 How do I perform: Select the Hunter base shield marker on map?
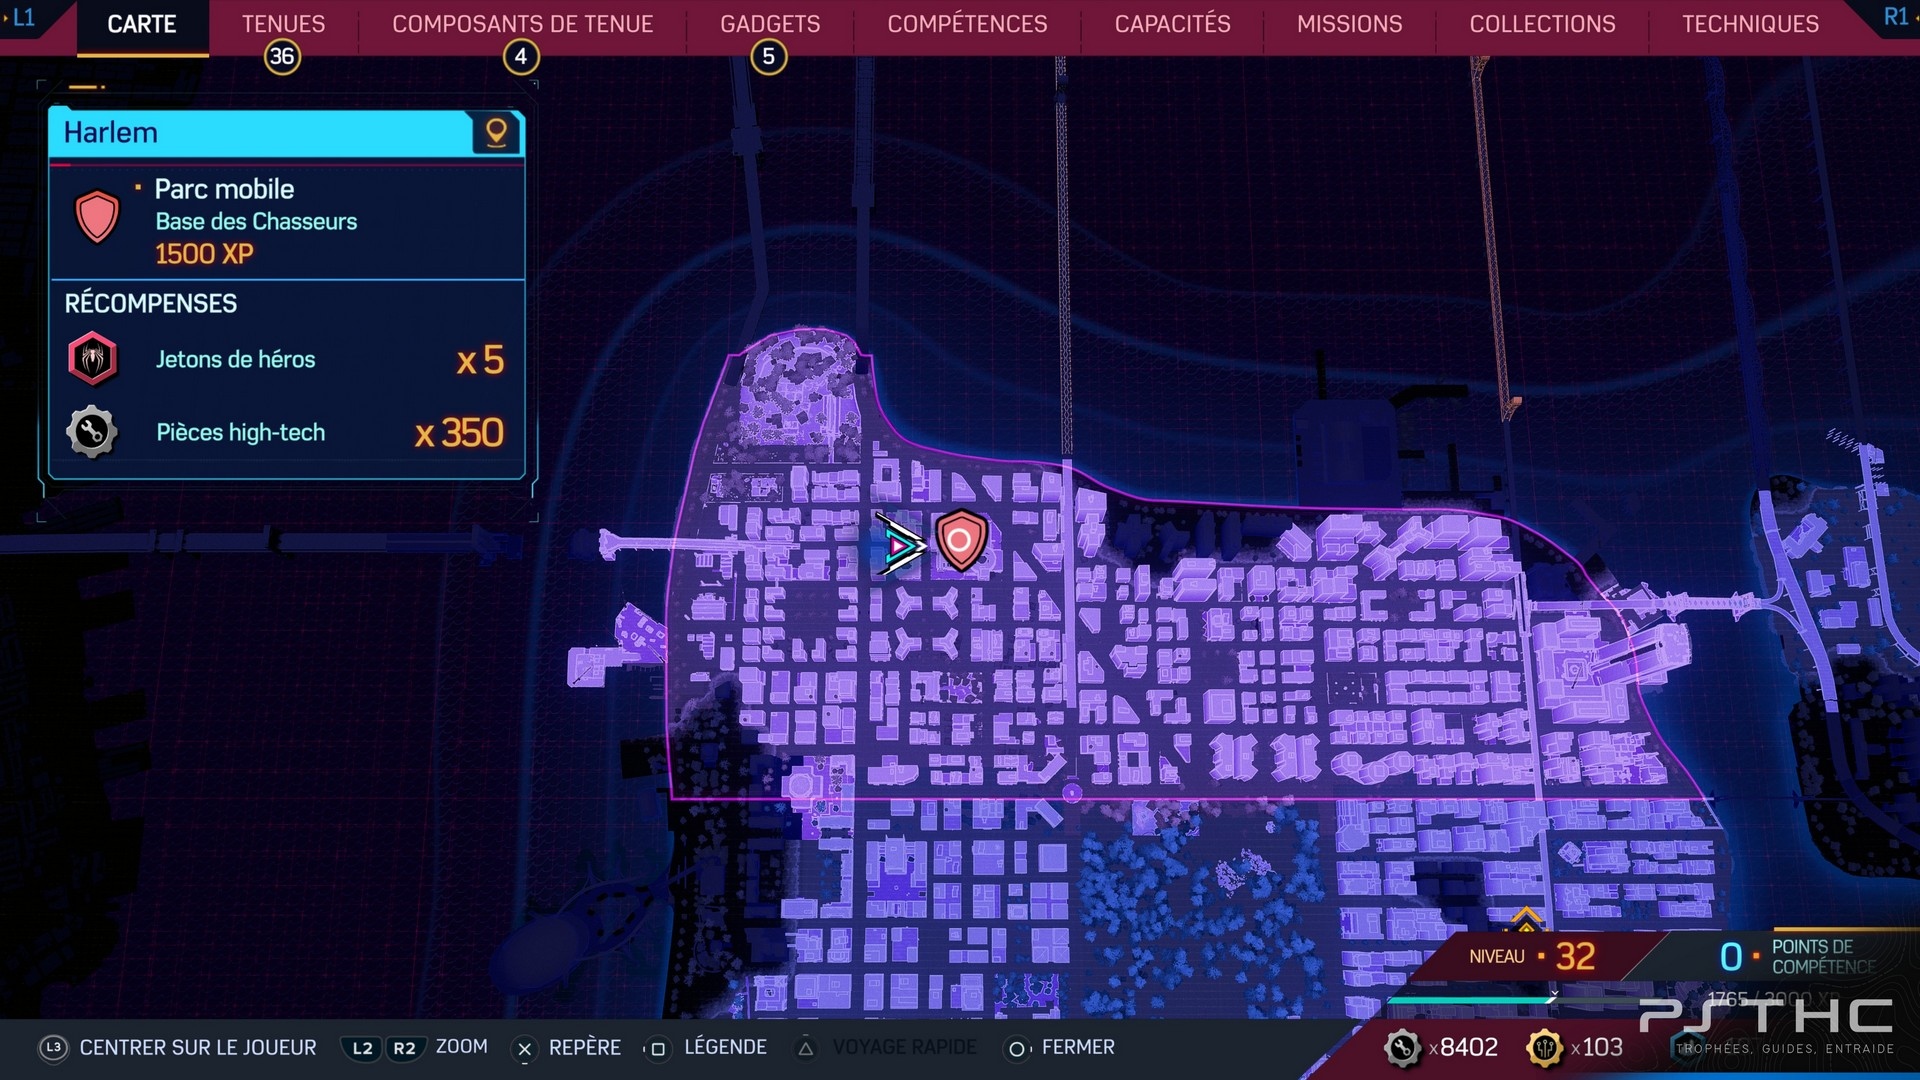961,540
